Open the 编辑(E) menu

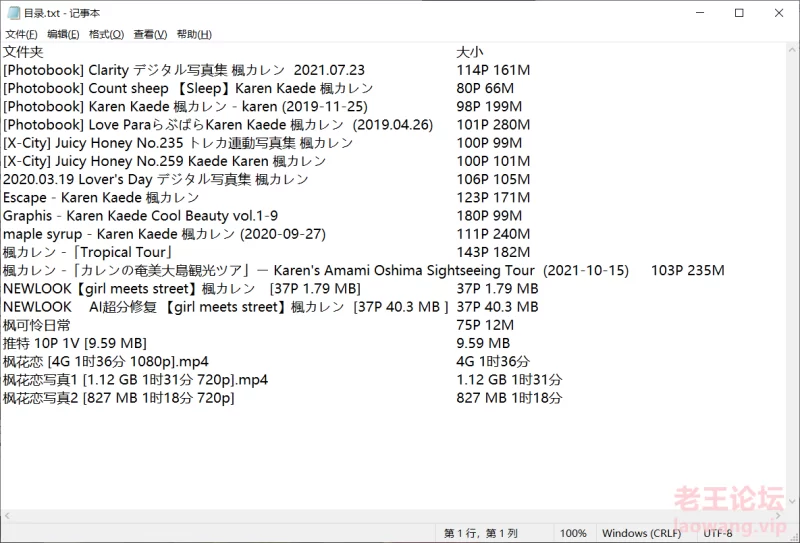(x=63, y=34)
